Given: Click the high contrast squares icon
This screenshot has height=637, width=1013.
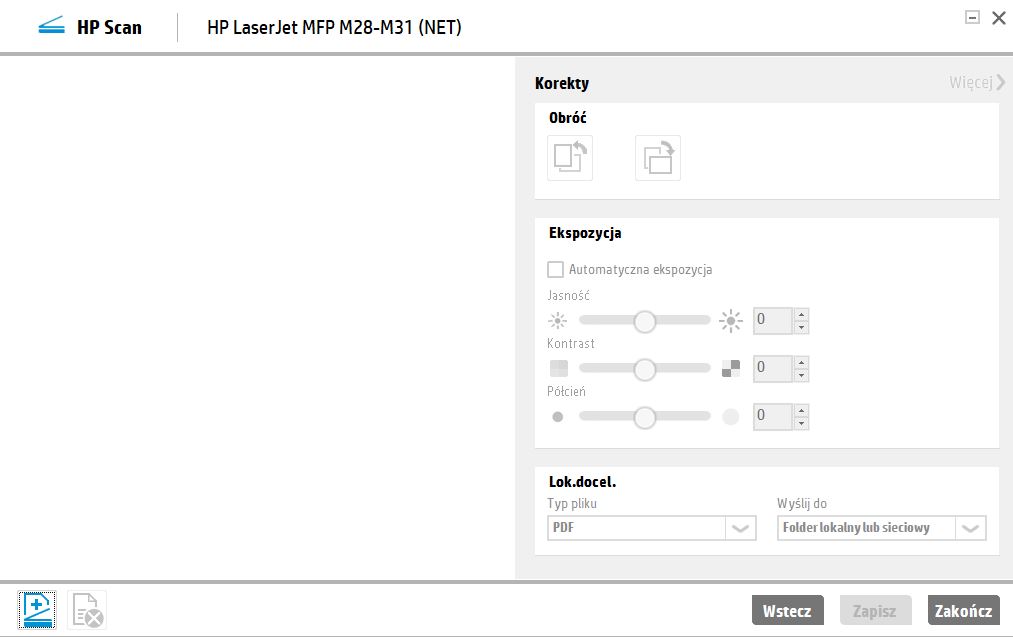Looking at the screenshot, I should [731, 368].
